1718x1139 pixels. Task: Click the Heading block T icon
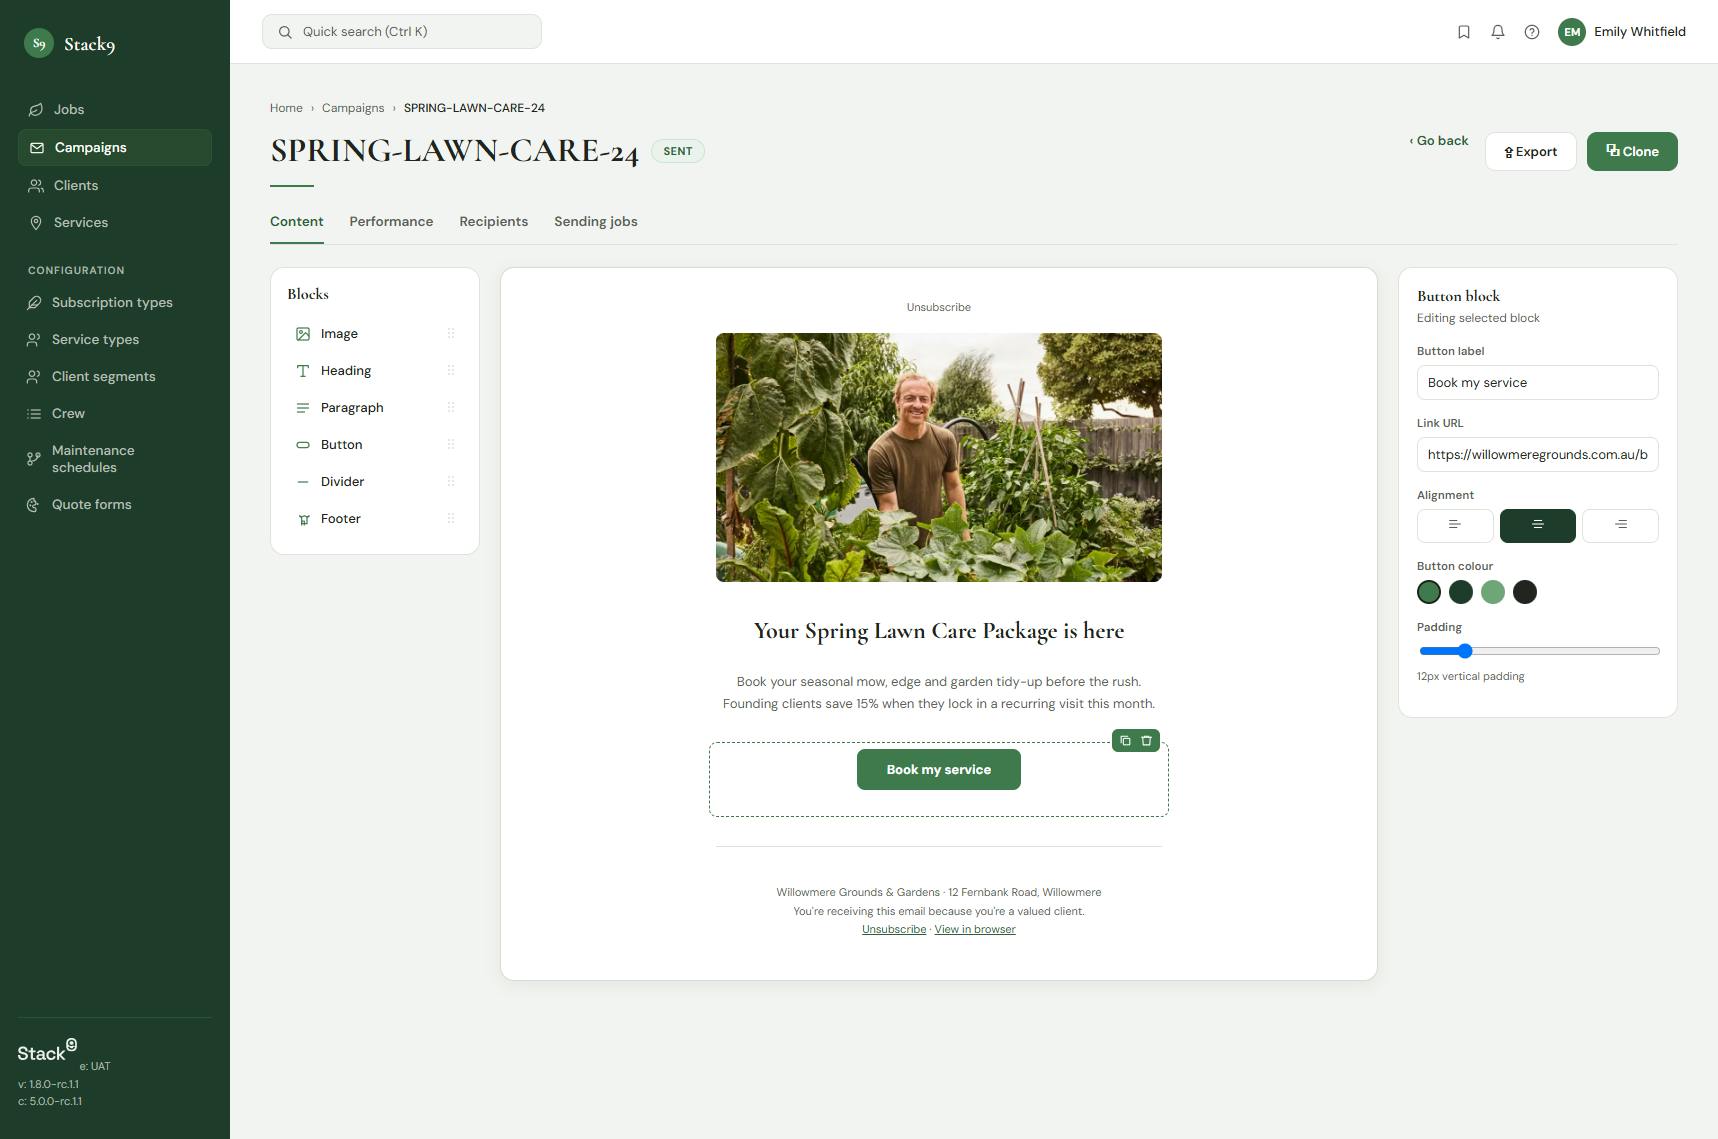303,371
